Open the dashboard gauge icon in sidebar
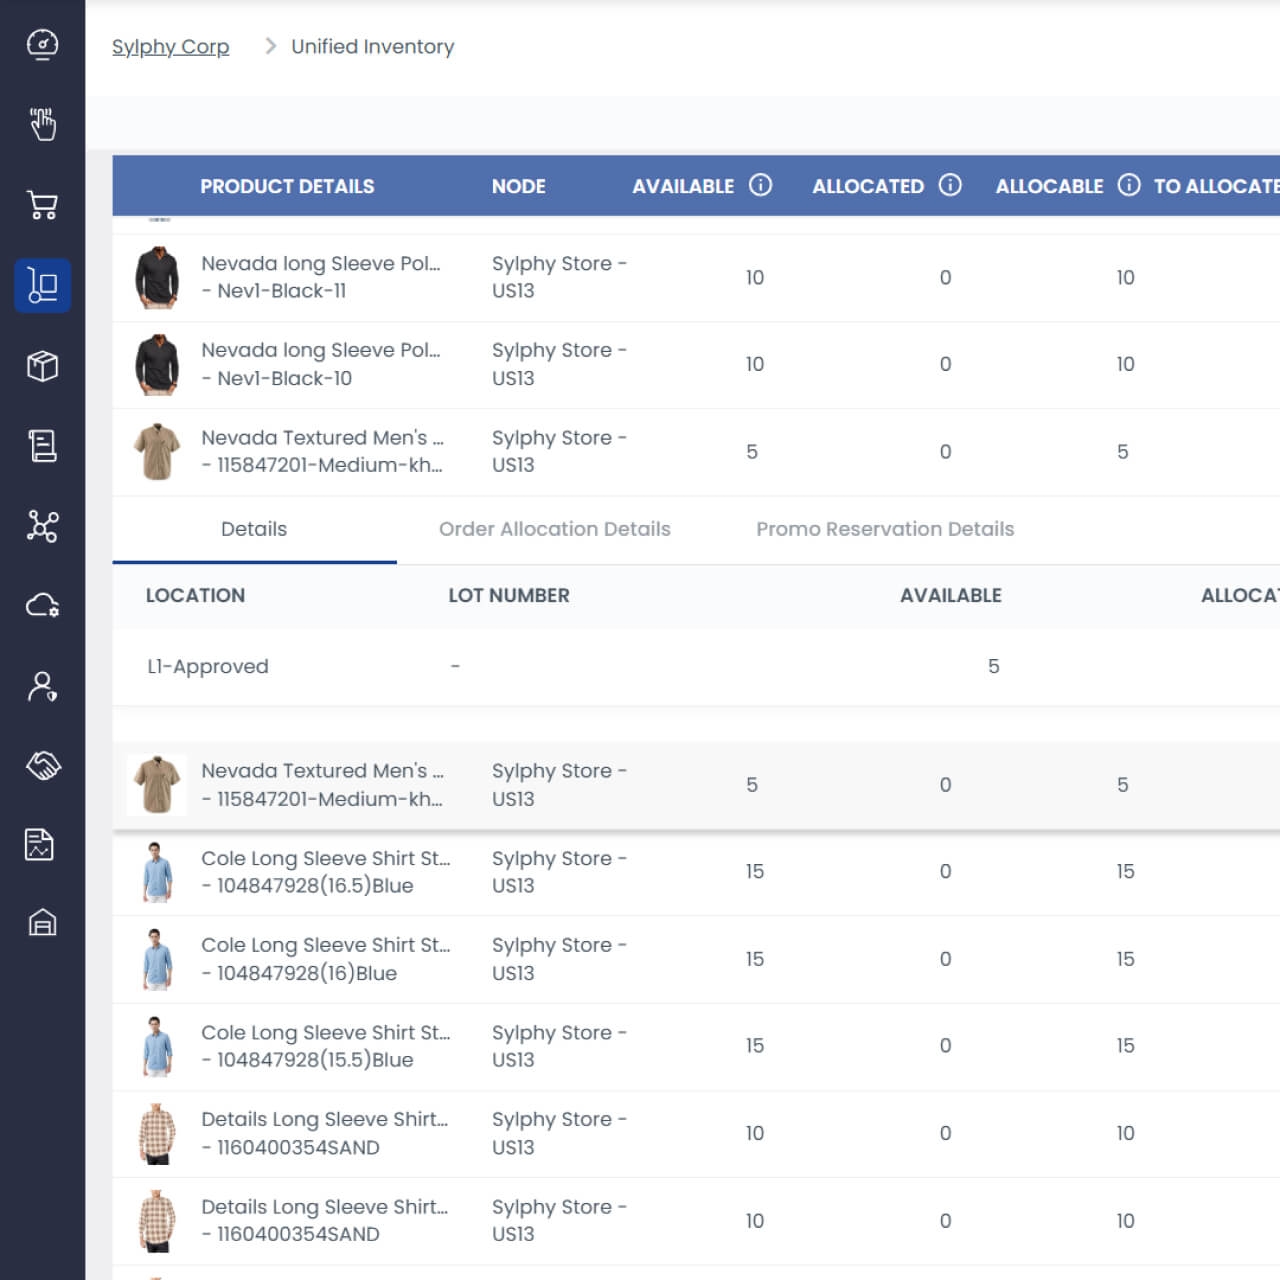Viewport: 1280px width, 1280px height. (x=42, y=45)
